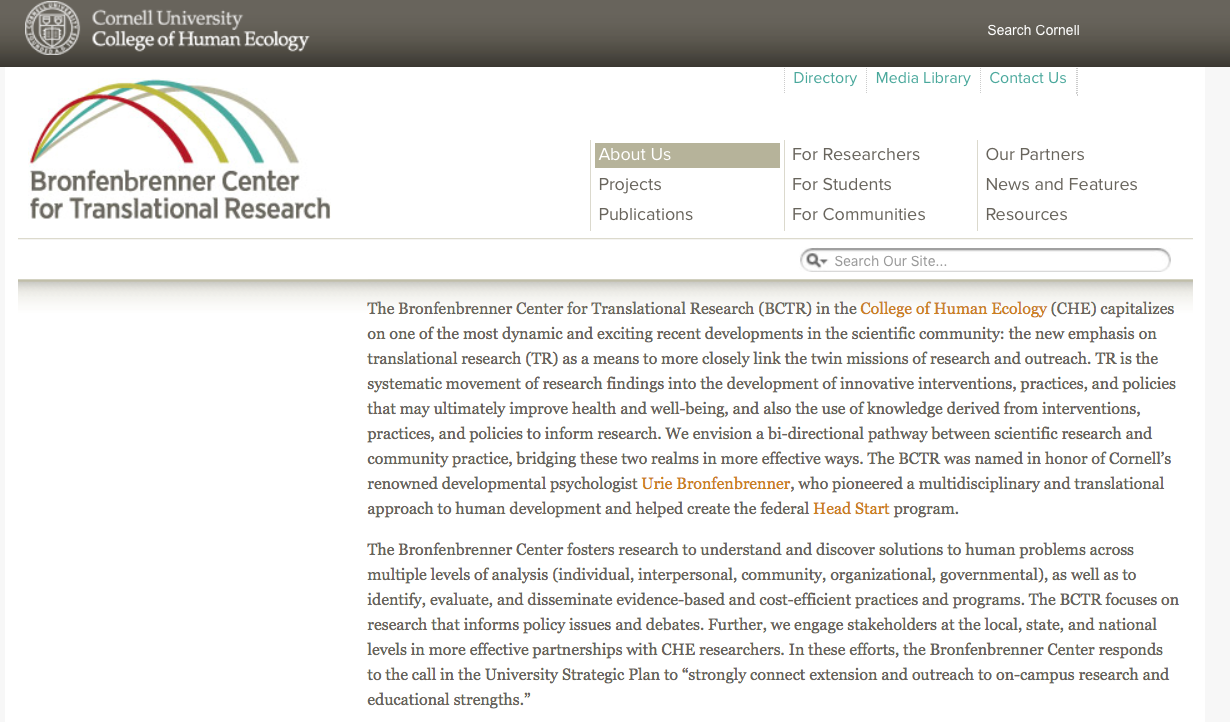This screenshot has height=722, width=1230.
Task: Follow the College of Human Ecology text link
Action: point(953,309)
